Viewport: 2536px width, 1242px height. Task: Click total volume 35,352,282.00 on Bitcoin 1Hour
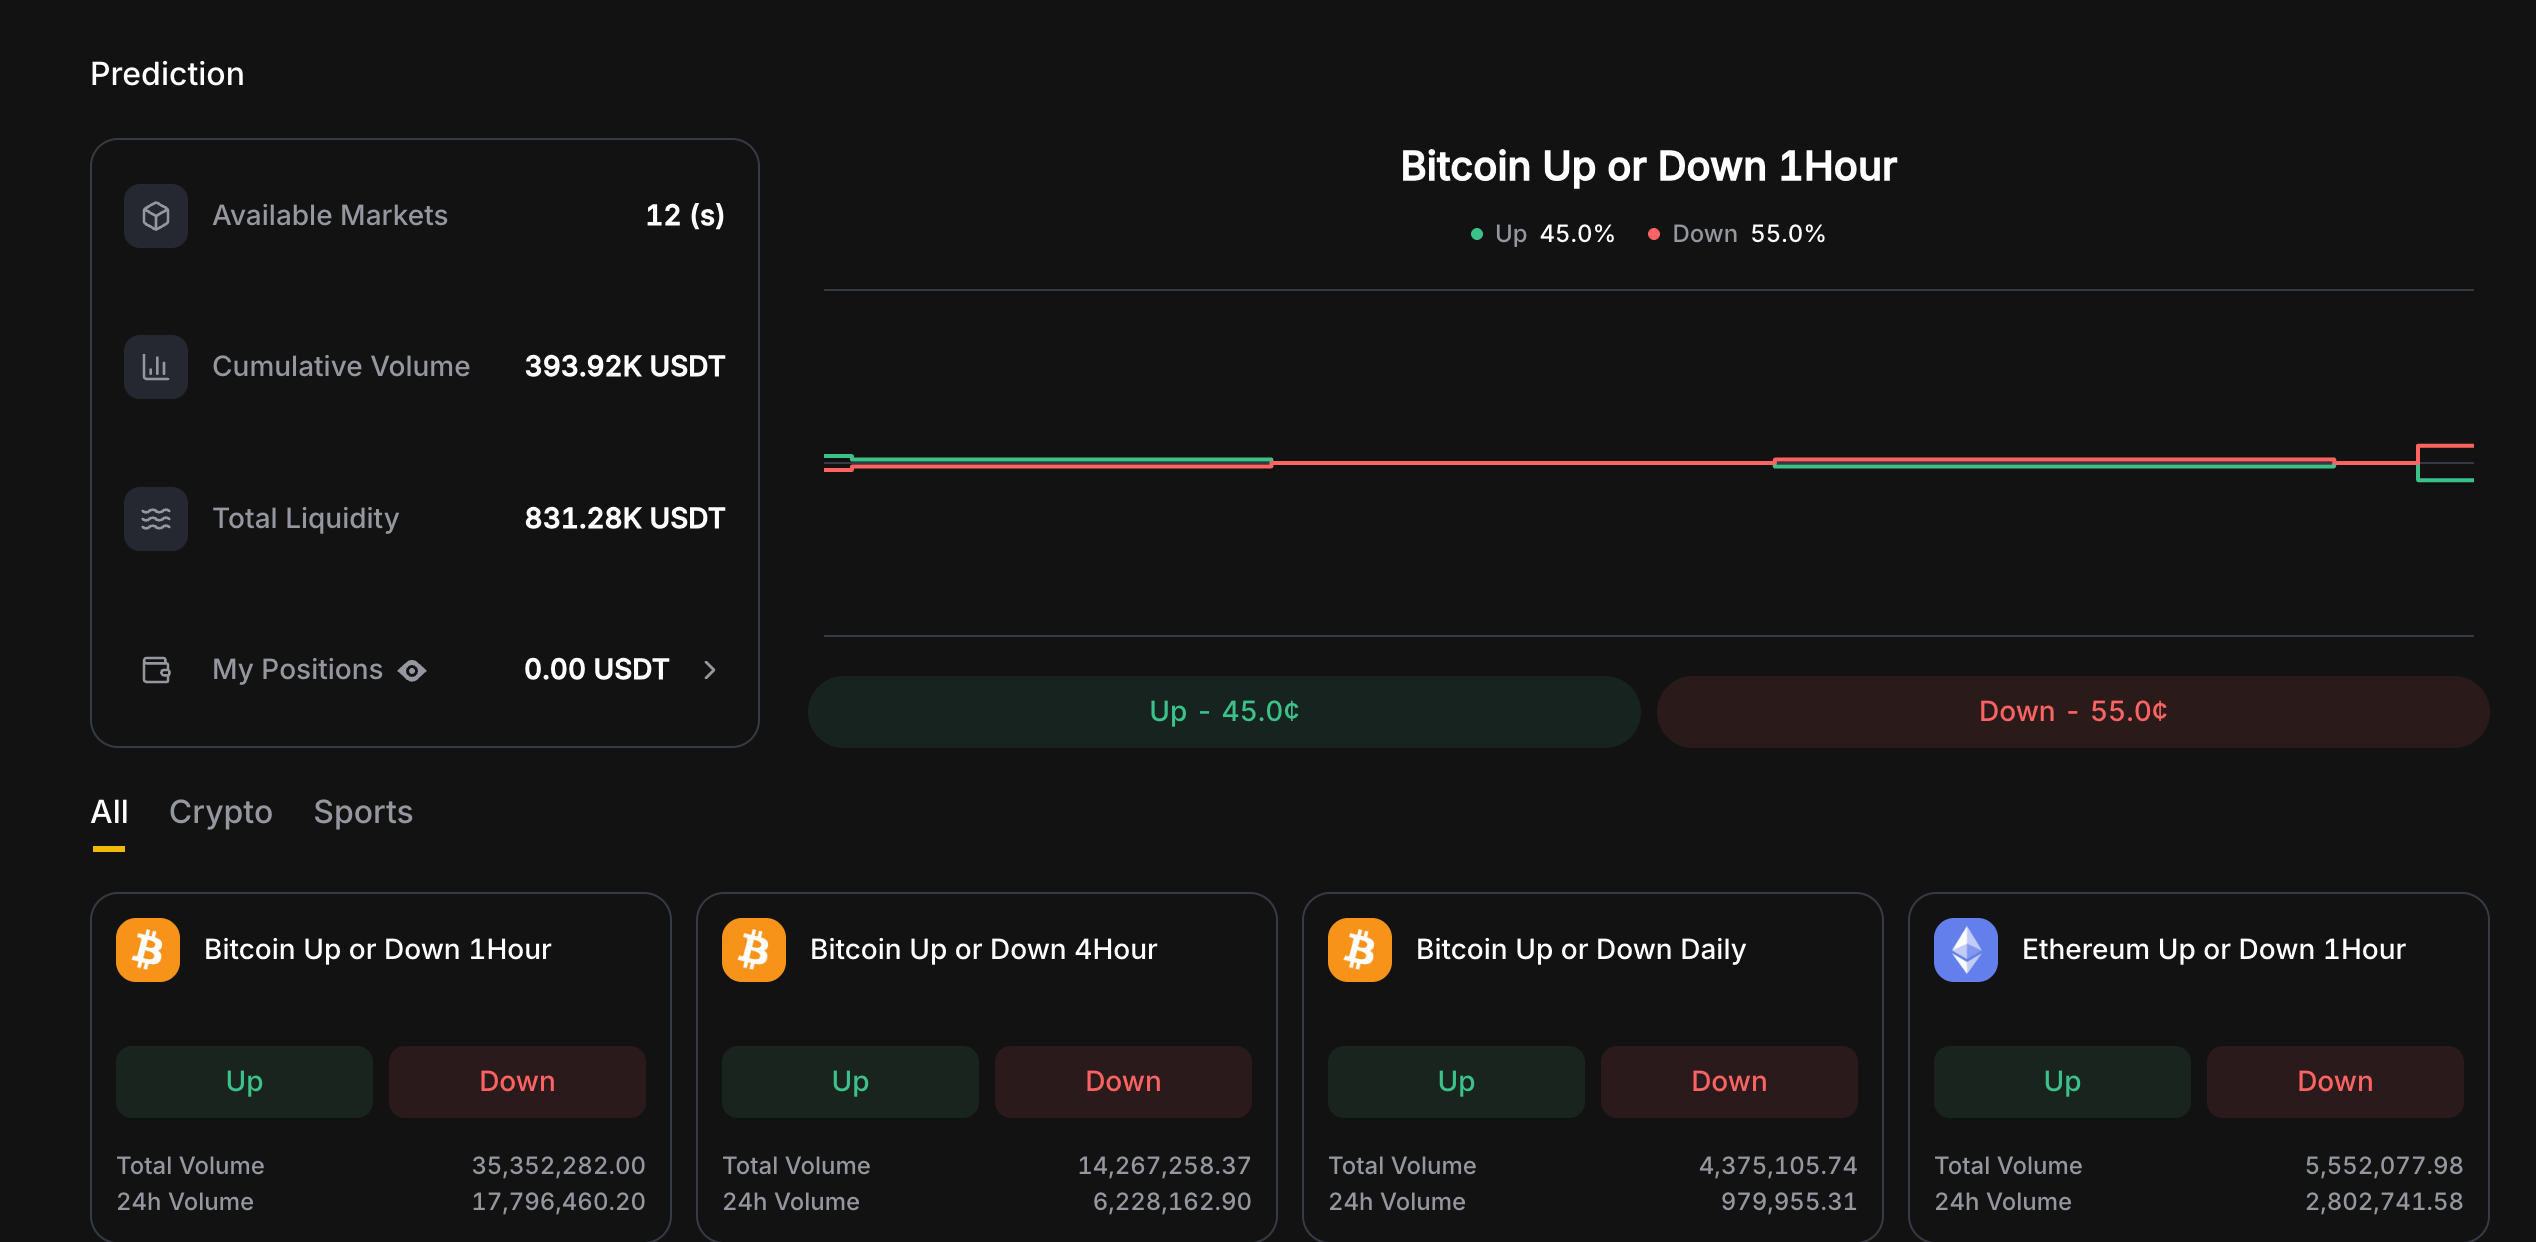tap(558, 1165)
